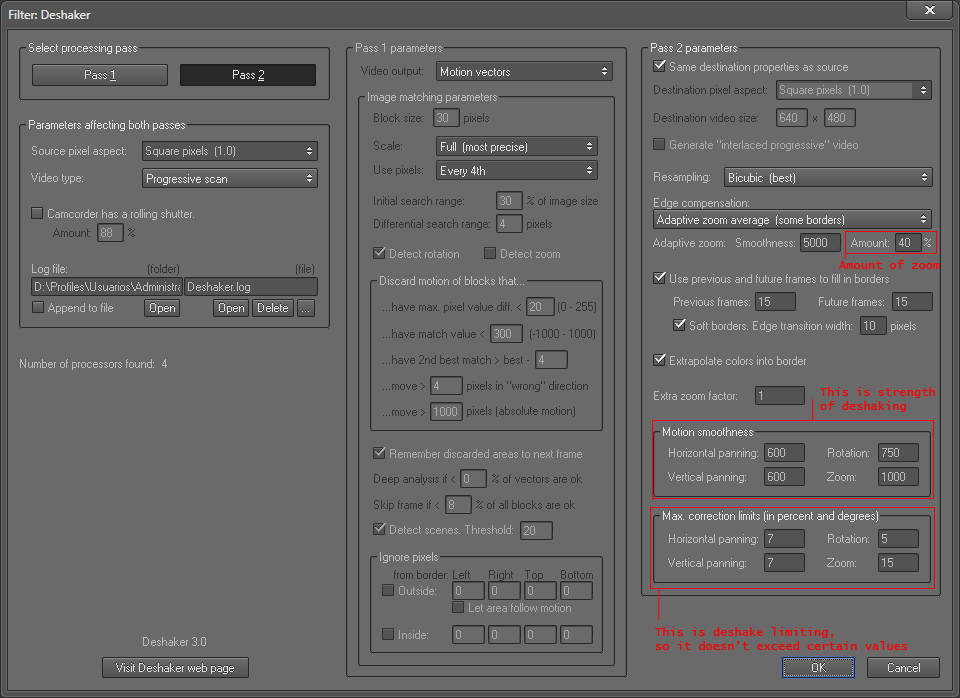
Task: Toggle Soft borders checkbox
Action: pos(679,325)
